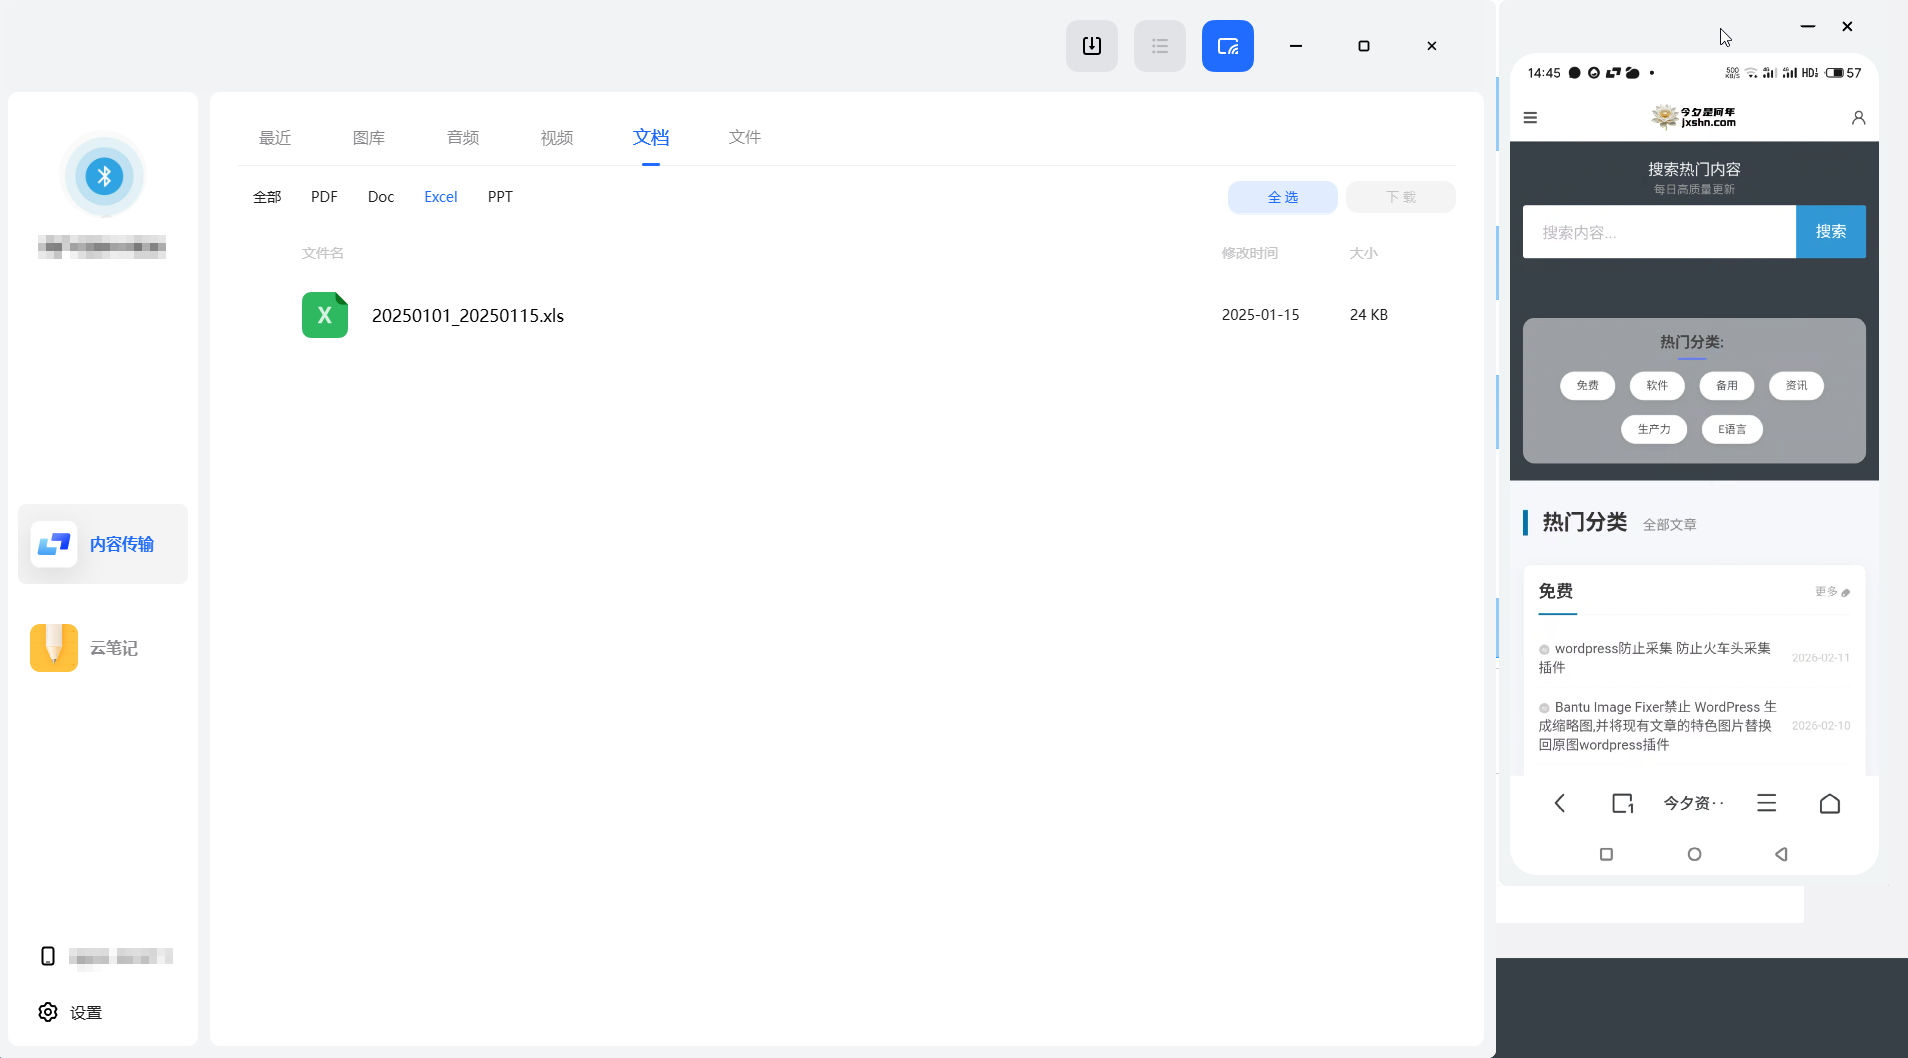Click the user profile icon on phone page
The image size is (1908, 1058).
(x=1858, y=118)
